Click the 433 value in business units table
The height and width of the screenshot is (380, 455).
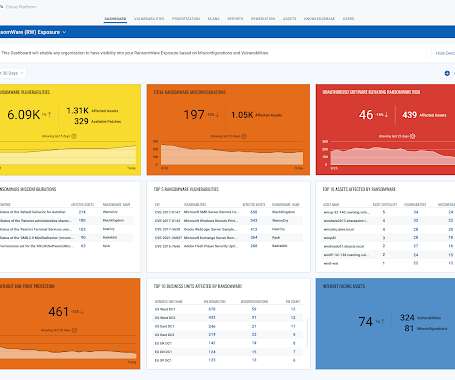(x=212, y=318)
